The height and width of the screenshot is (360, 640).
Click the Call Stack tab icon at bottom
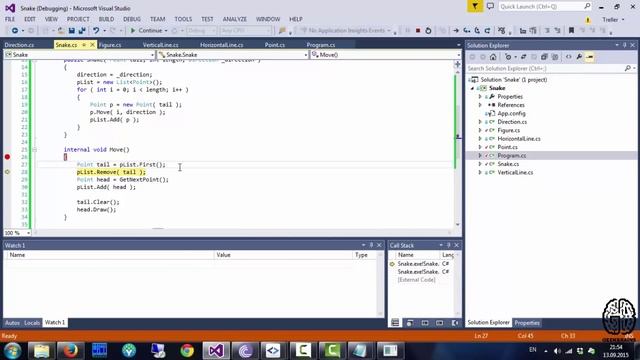point(395,323)
